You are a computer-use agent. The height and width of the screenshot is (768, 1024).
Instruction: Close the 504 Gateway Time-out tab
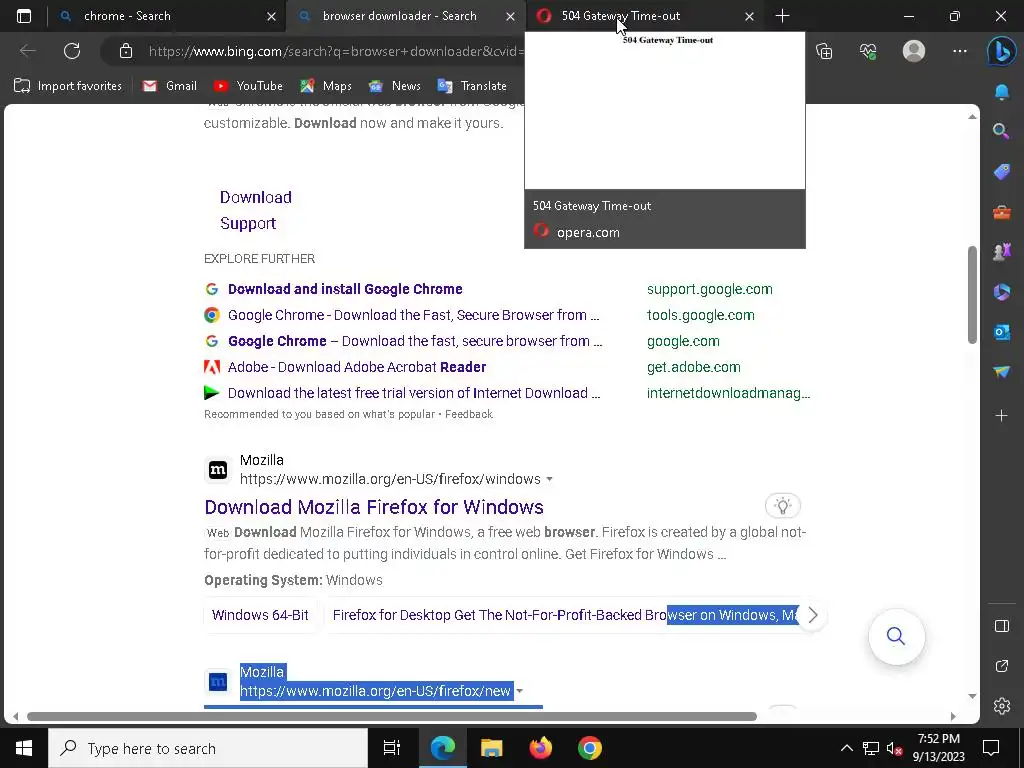pyautogui.click(x=750, y=16)
